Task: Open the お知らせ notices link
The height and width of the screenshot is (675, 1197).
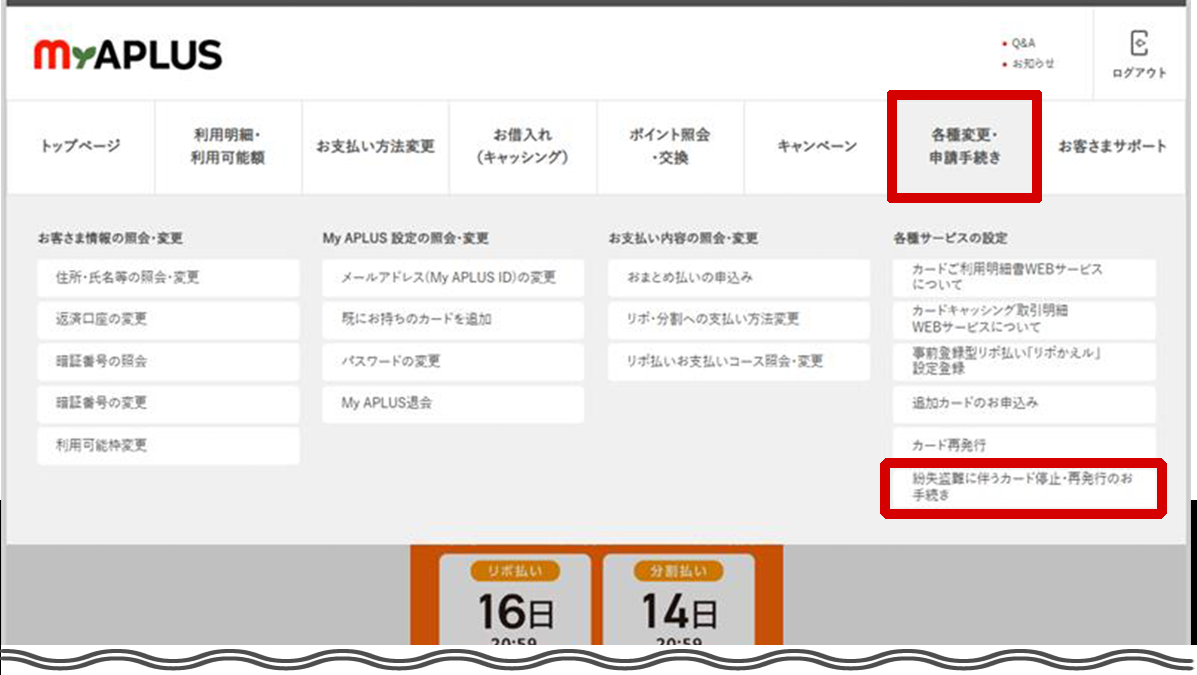Action: pyautogui.click(x=1032, y=63)
